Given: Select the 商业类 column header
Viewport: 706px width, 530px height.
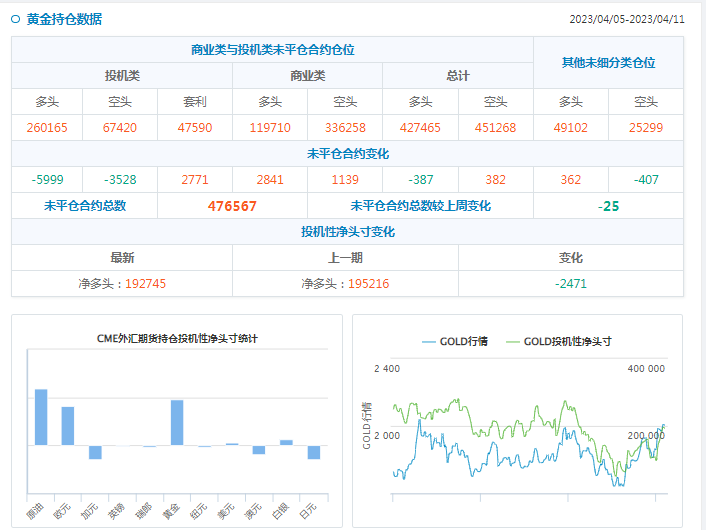Looking at the screenshot, I should coord(307,76).
